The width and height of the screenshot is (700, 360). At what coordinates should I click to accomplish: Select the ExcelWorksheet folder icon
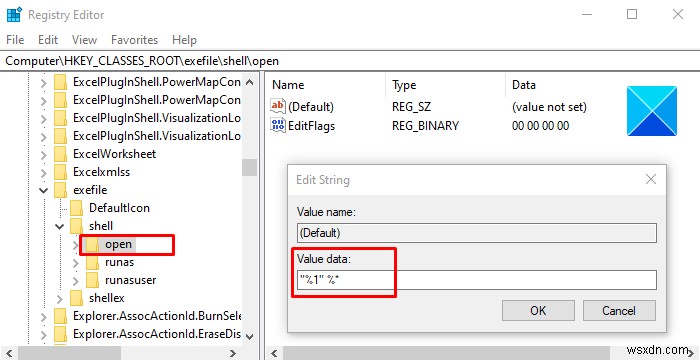[60, 154]
